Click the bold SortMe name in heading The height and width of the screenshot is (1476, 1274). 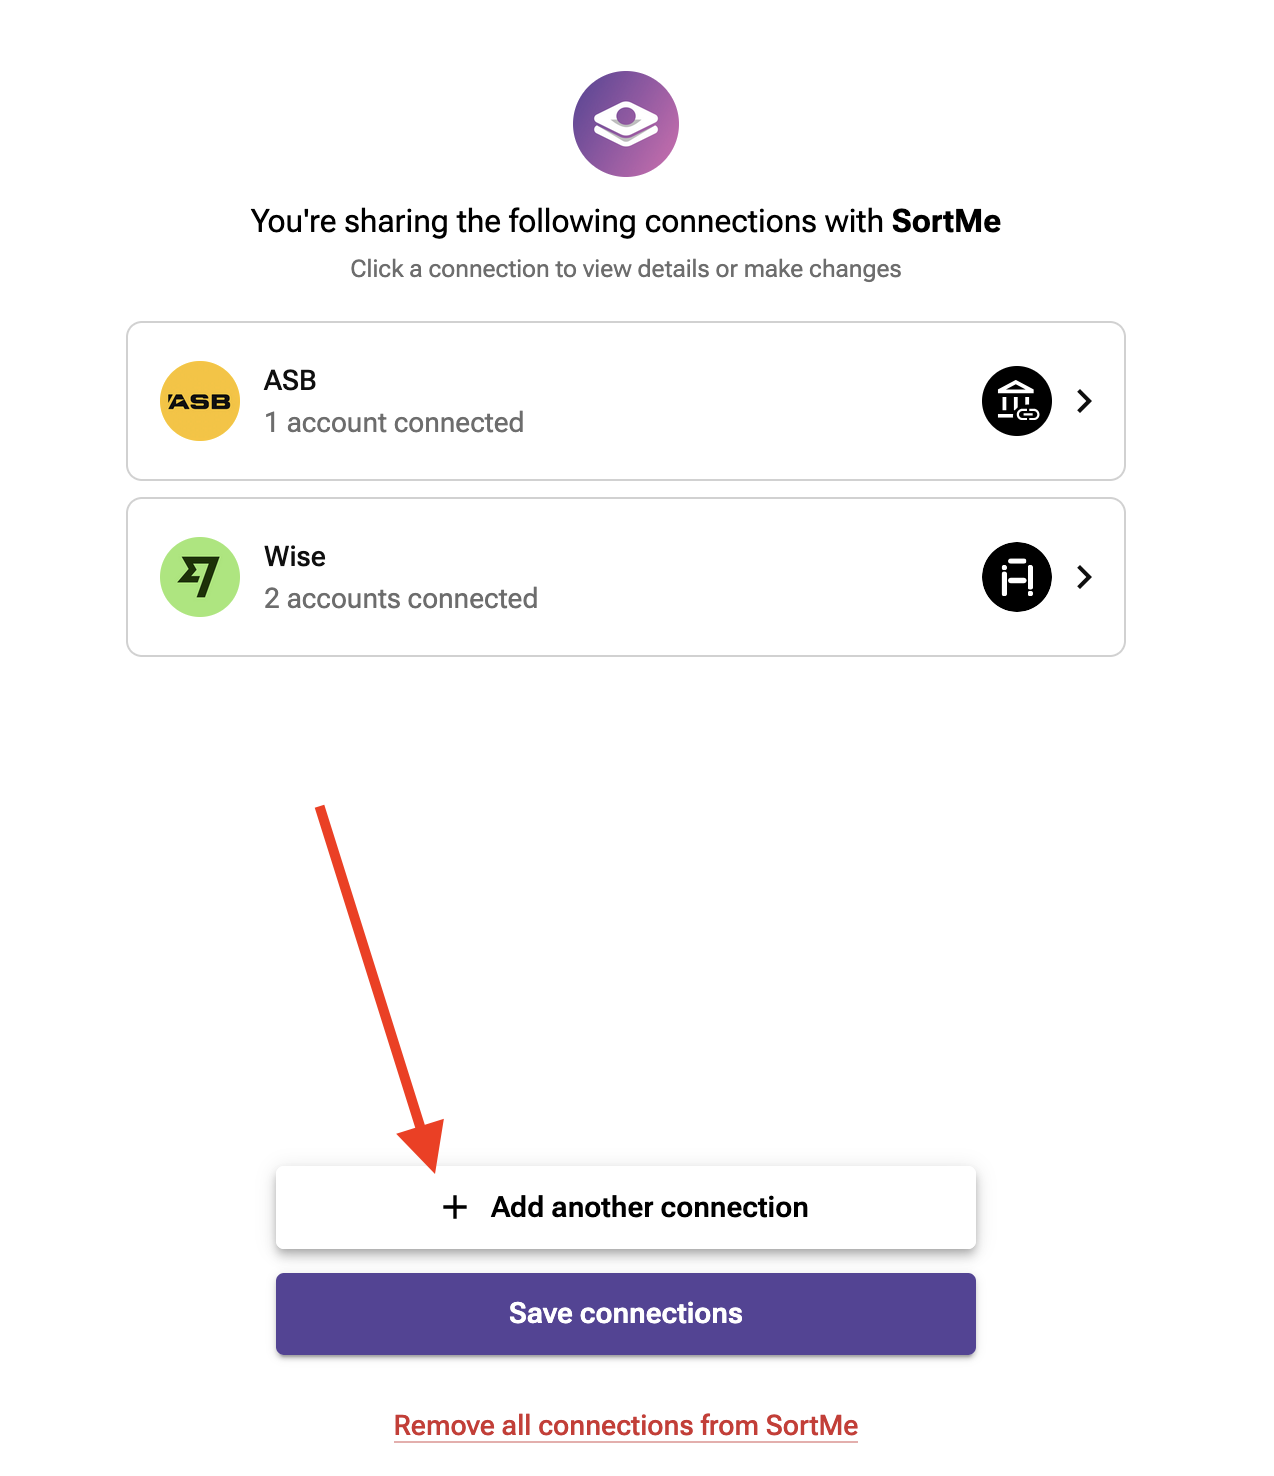point(946,221)
